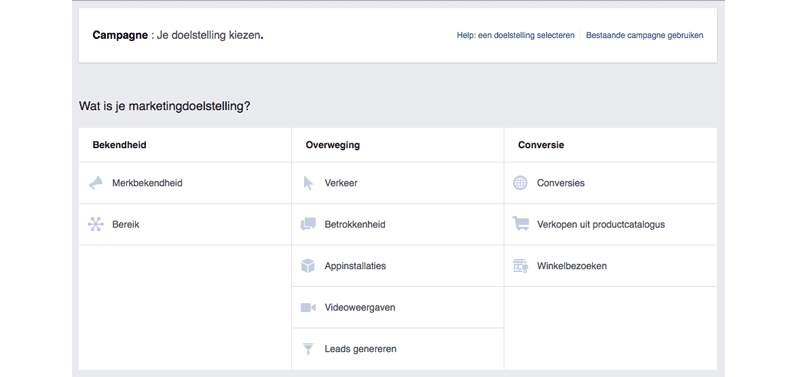Click the megaphone icon beside Merkbekendheid
Viewport: 800px width, 377px height.
click(95, 183)
